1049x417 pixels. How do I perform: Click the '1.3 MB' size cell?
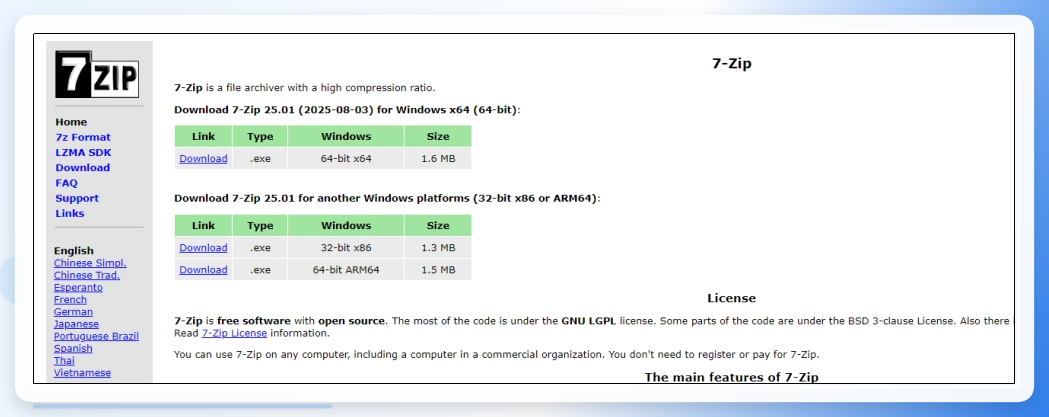click(x=438, y=248)
